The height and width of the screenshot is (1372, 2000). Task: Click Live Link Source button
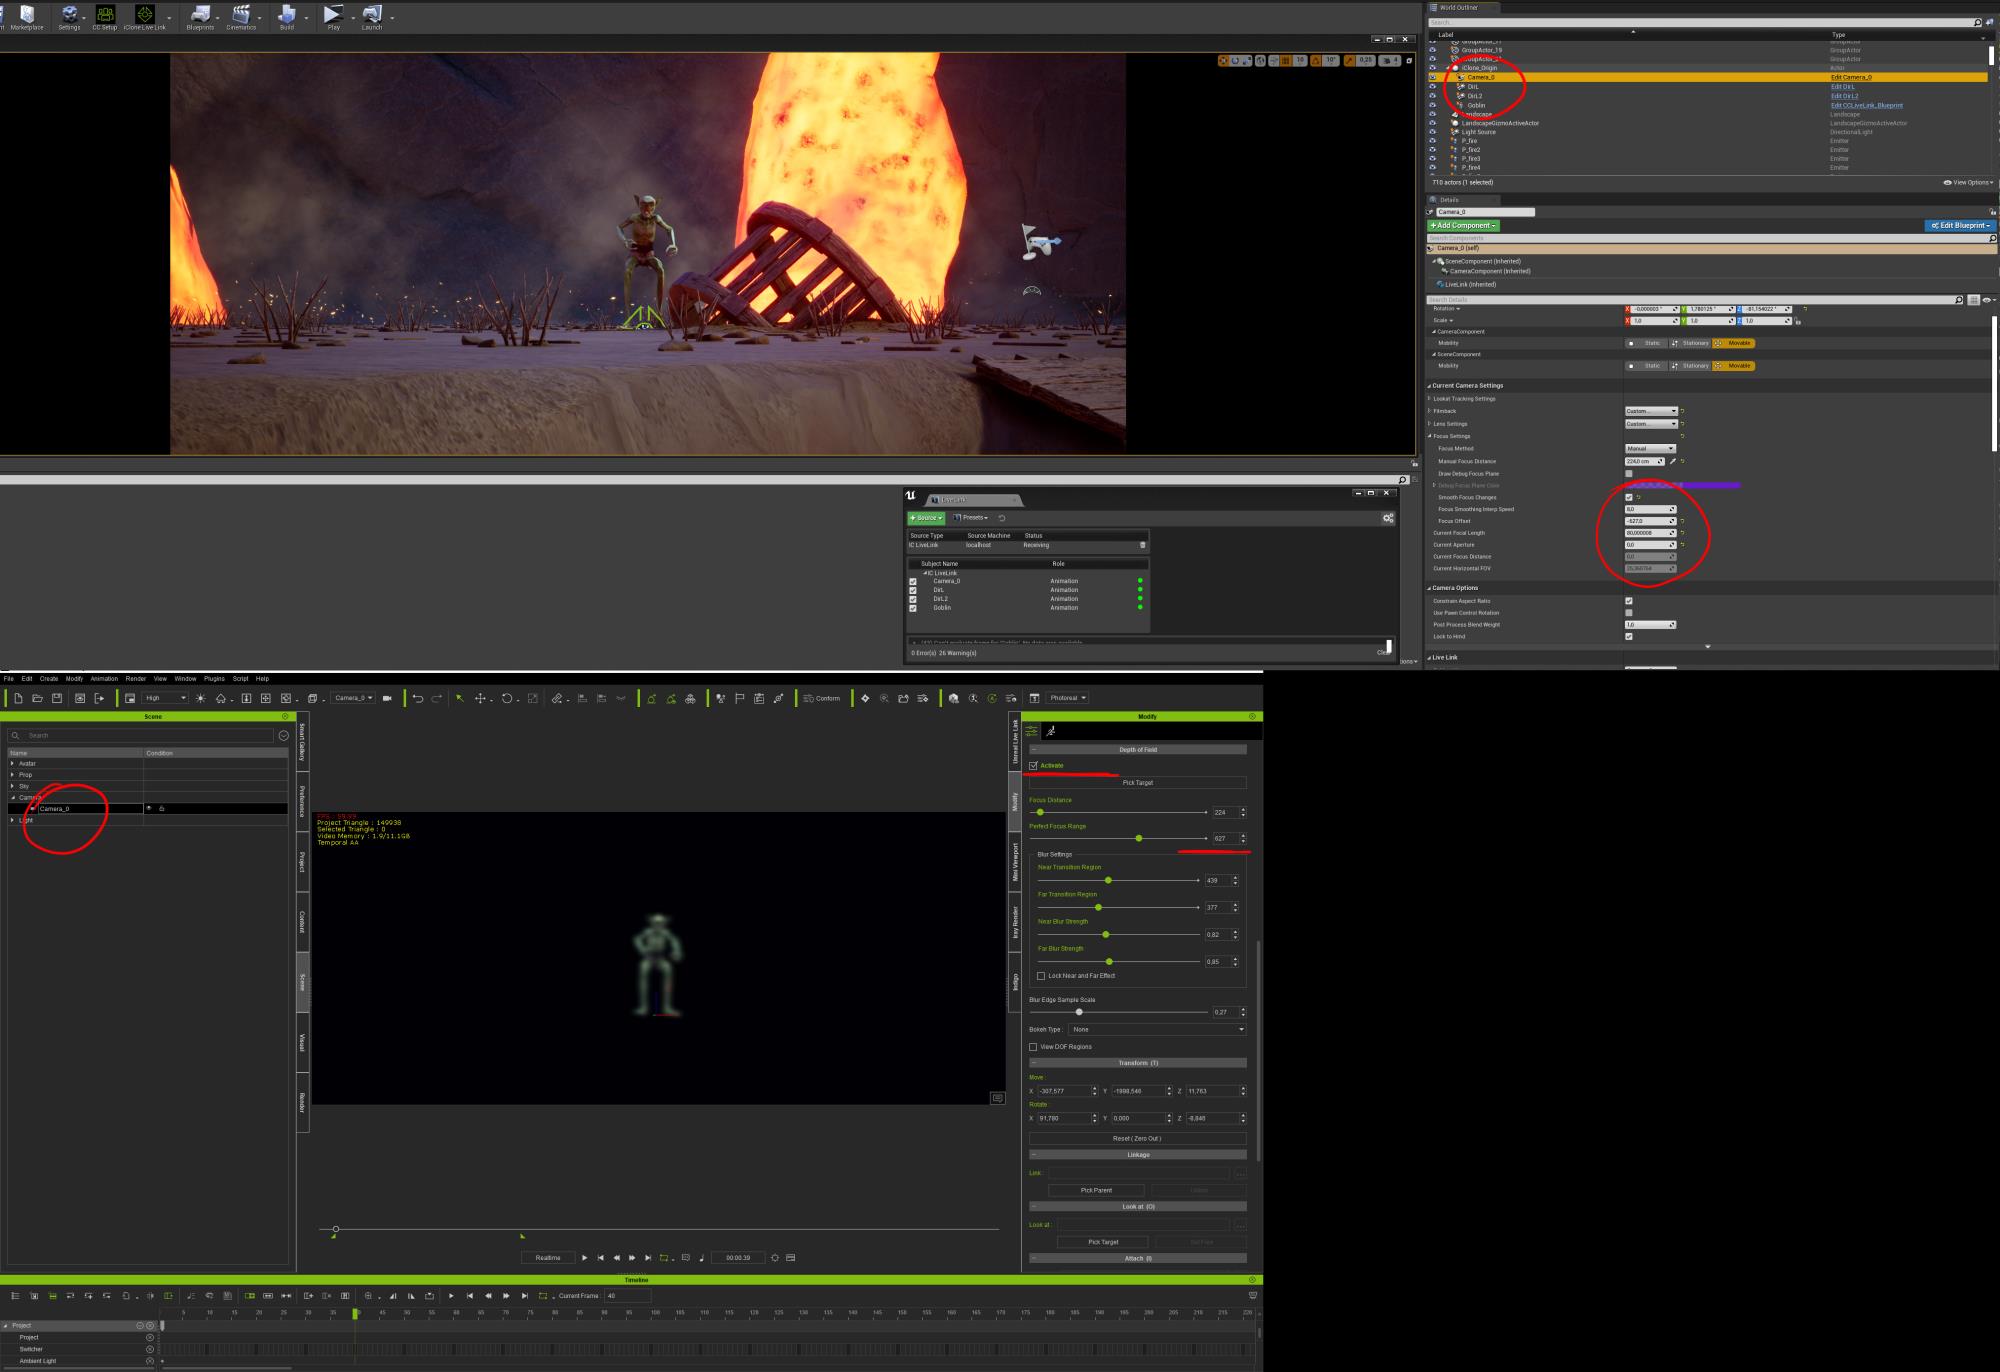click(x=926, y=518)
